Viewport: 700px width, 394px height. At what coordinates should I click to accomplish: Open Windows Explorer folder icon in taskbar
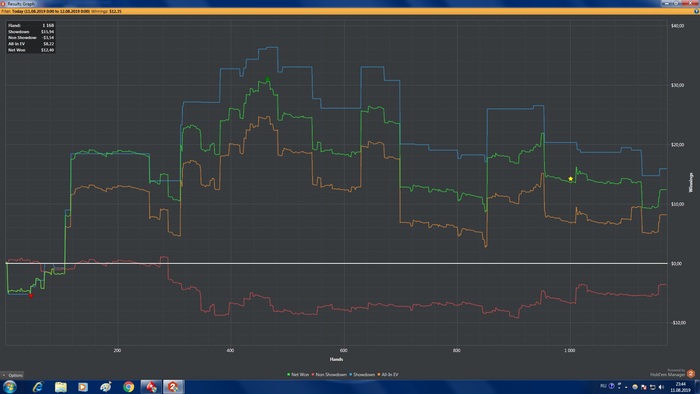61,387
